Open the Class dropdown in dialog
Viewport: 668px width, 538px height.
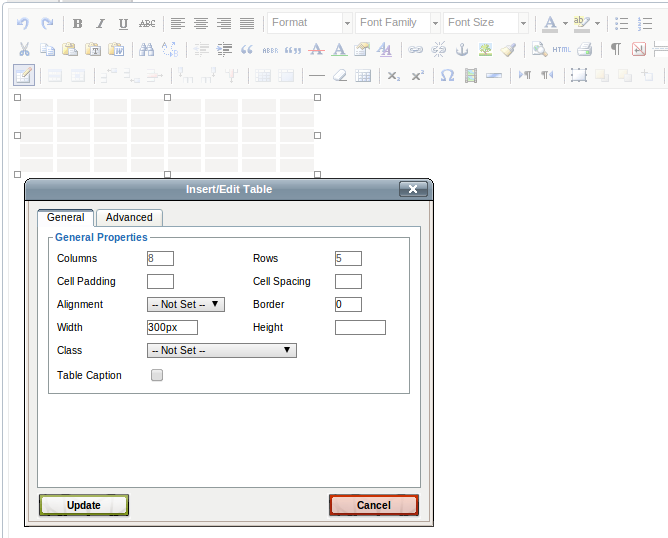click(x=221, y=351)
